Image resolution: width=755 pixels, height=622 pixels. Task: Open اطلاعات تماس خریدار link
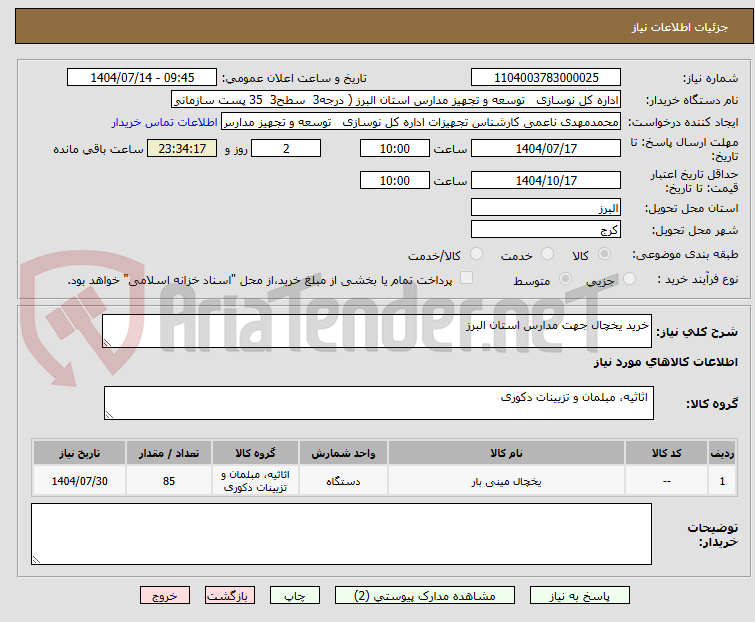pyautogui.click(x=165, y=122)
